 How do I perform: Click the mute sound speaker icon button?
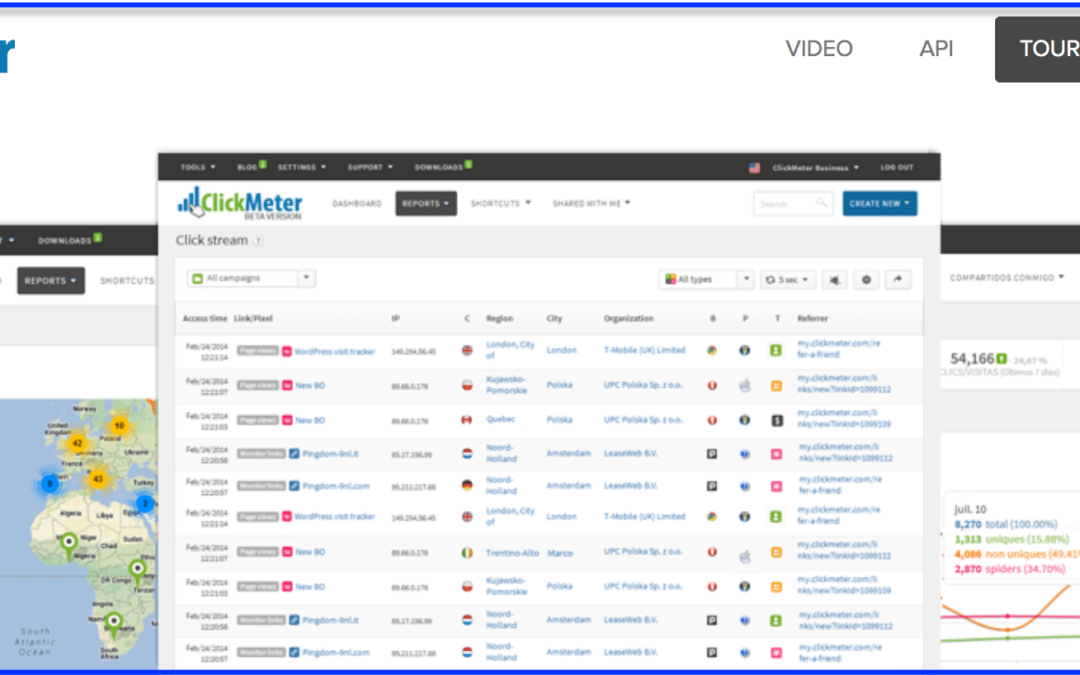835,280
